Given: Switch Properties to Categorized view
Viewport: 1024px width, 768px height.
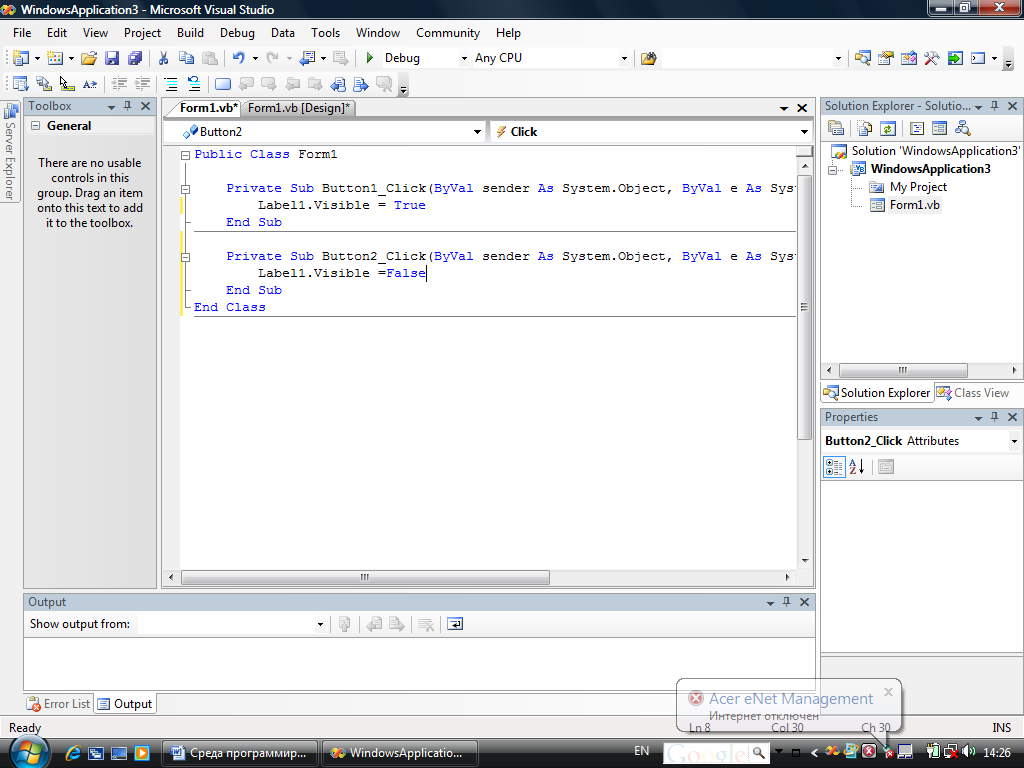Looking at the screenshot, I should coord(834,467).
